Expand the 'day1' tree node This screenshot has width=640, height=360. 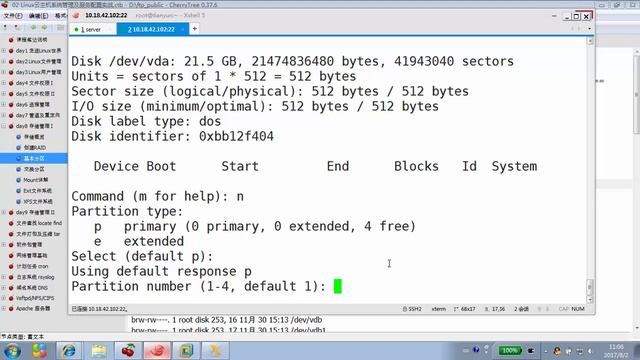4,51
